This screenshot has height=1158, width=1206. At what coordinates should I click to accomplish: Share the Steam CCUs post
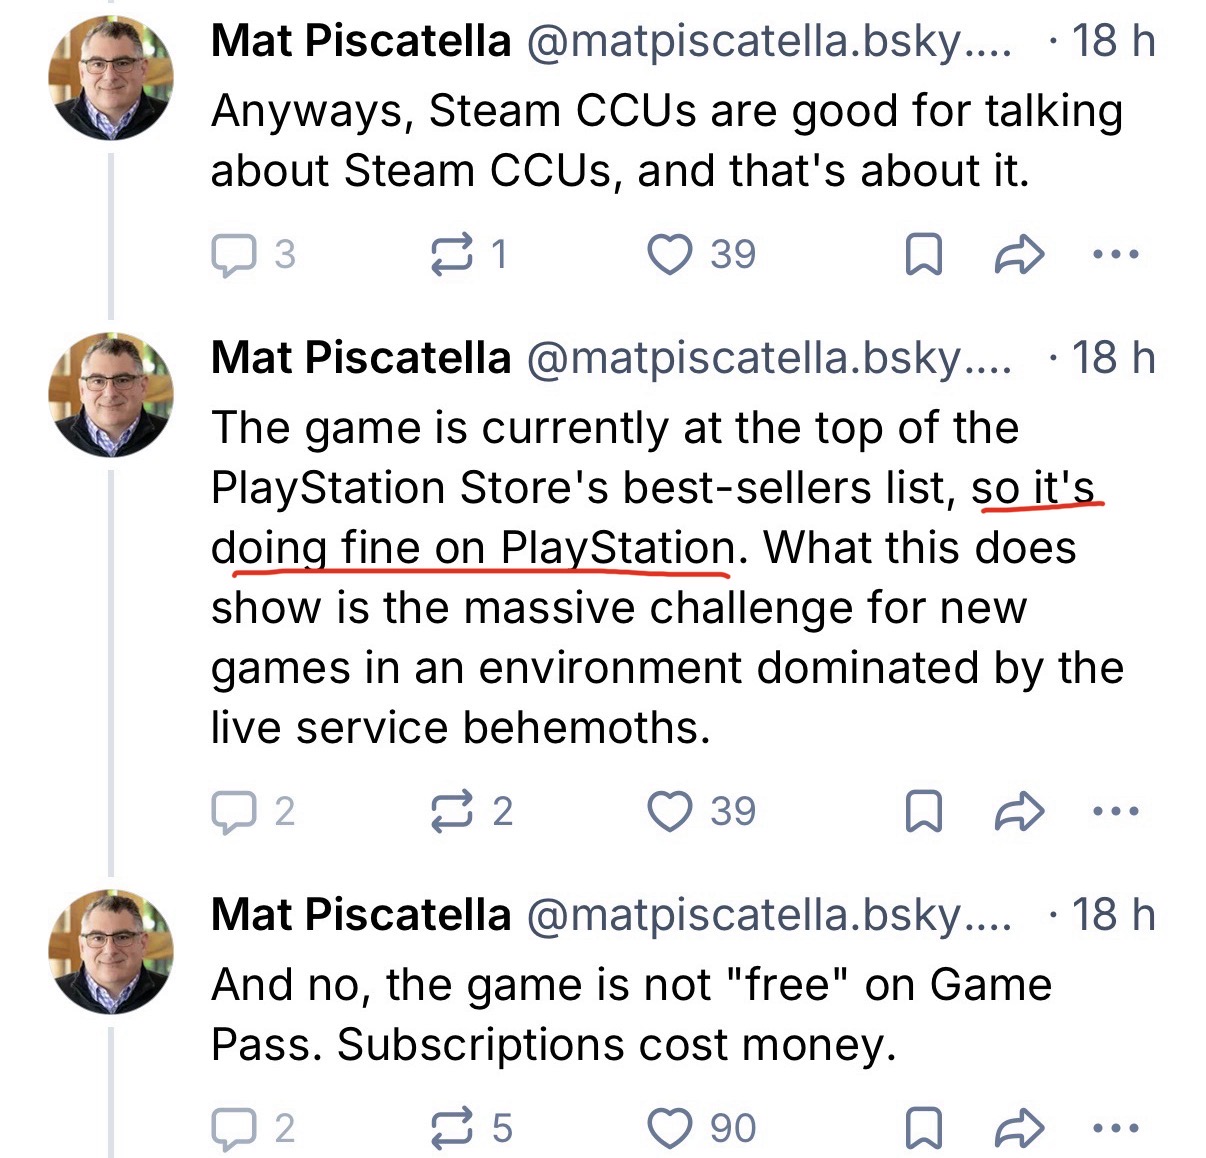[x=1020, y=255]
